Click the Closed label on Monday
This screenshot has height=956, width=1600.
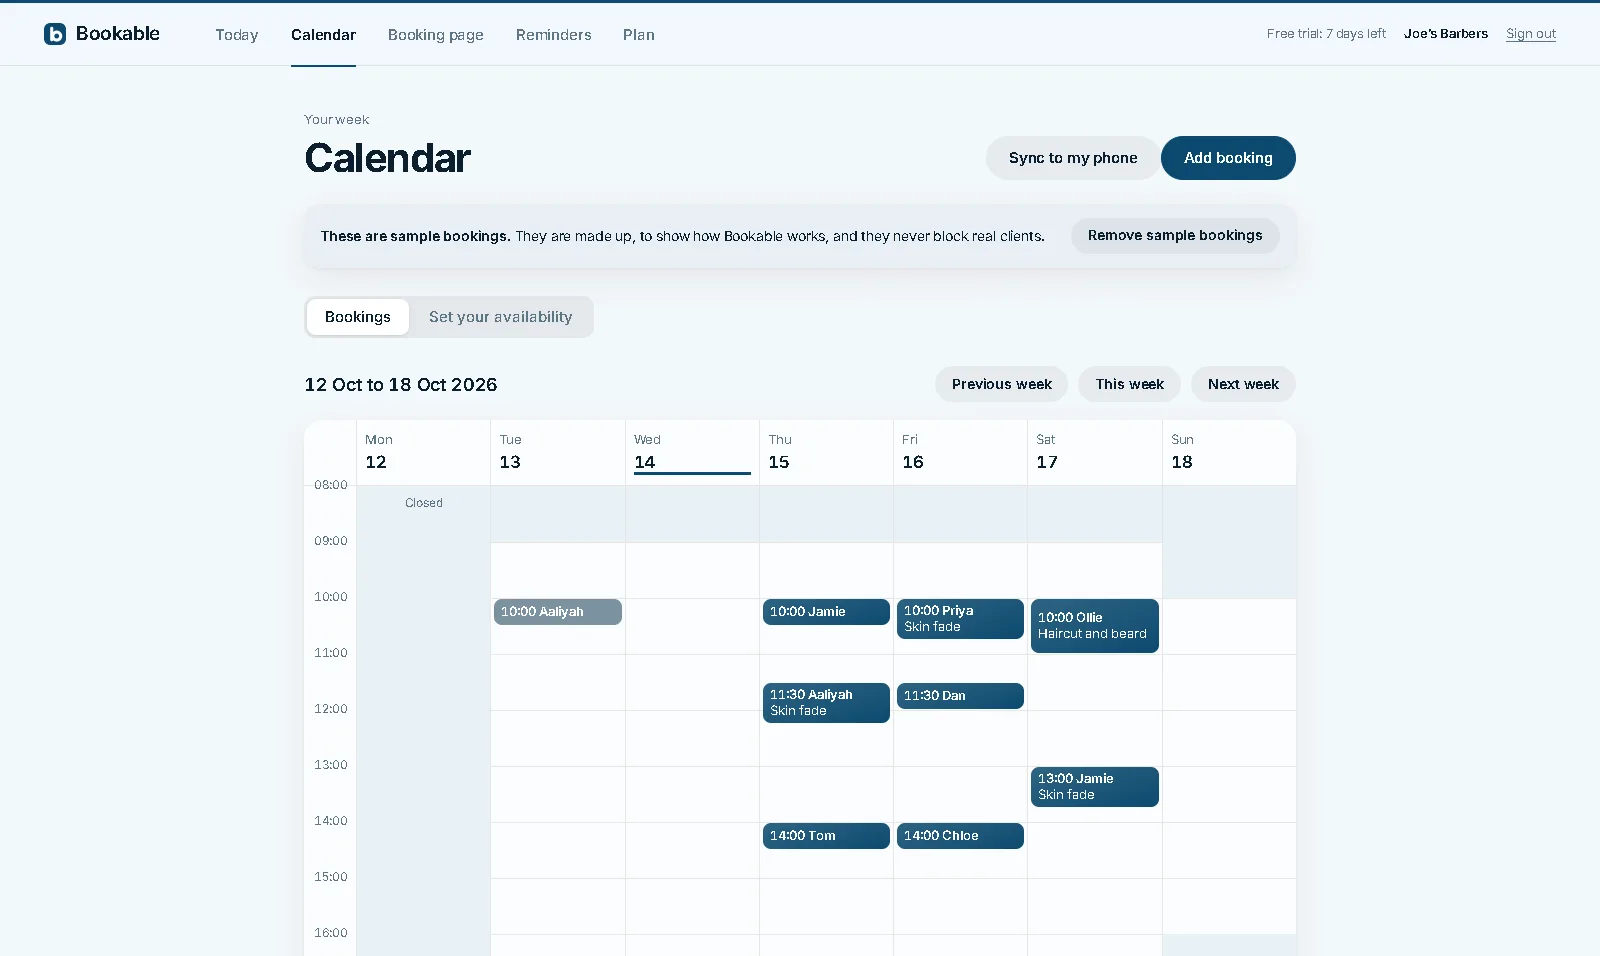tap(424, 503)
